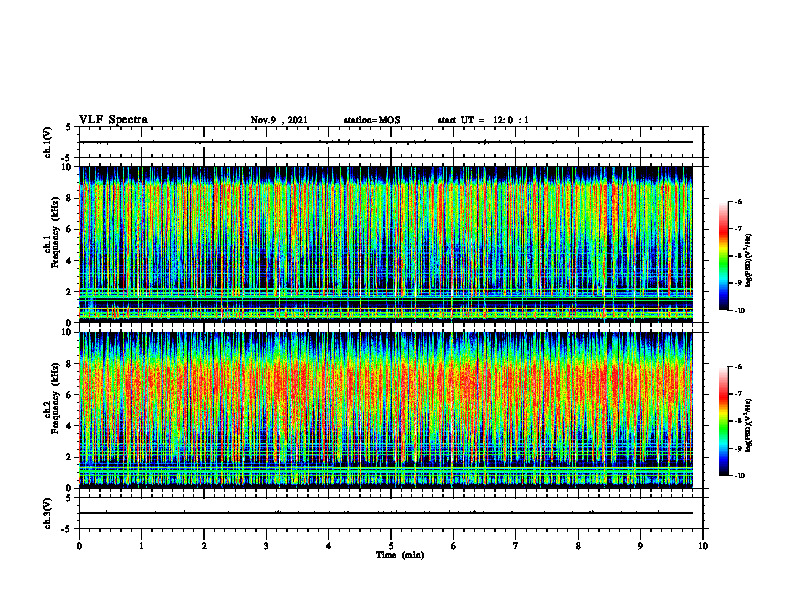
Task: Click the "8" frequency tick of ch.1 spectrogram
Action: 70,198
